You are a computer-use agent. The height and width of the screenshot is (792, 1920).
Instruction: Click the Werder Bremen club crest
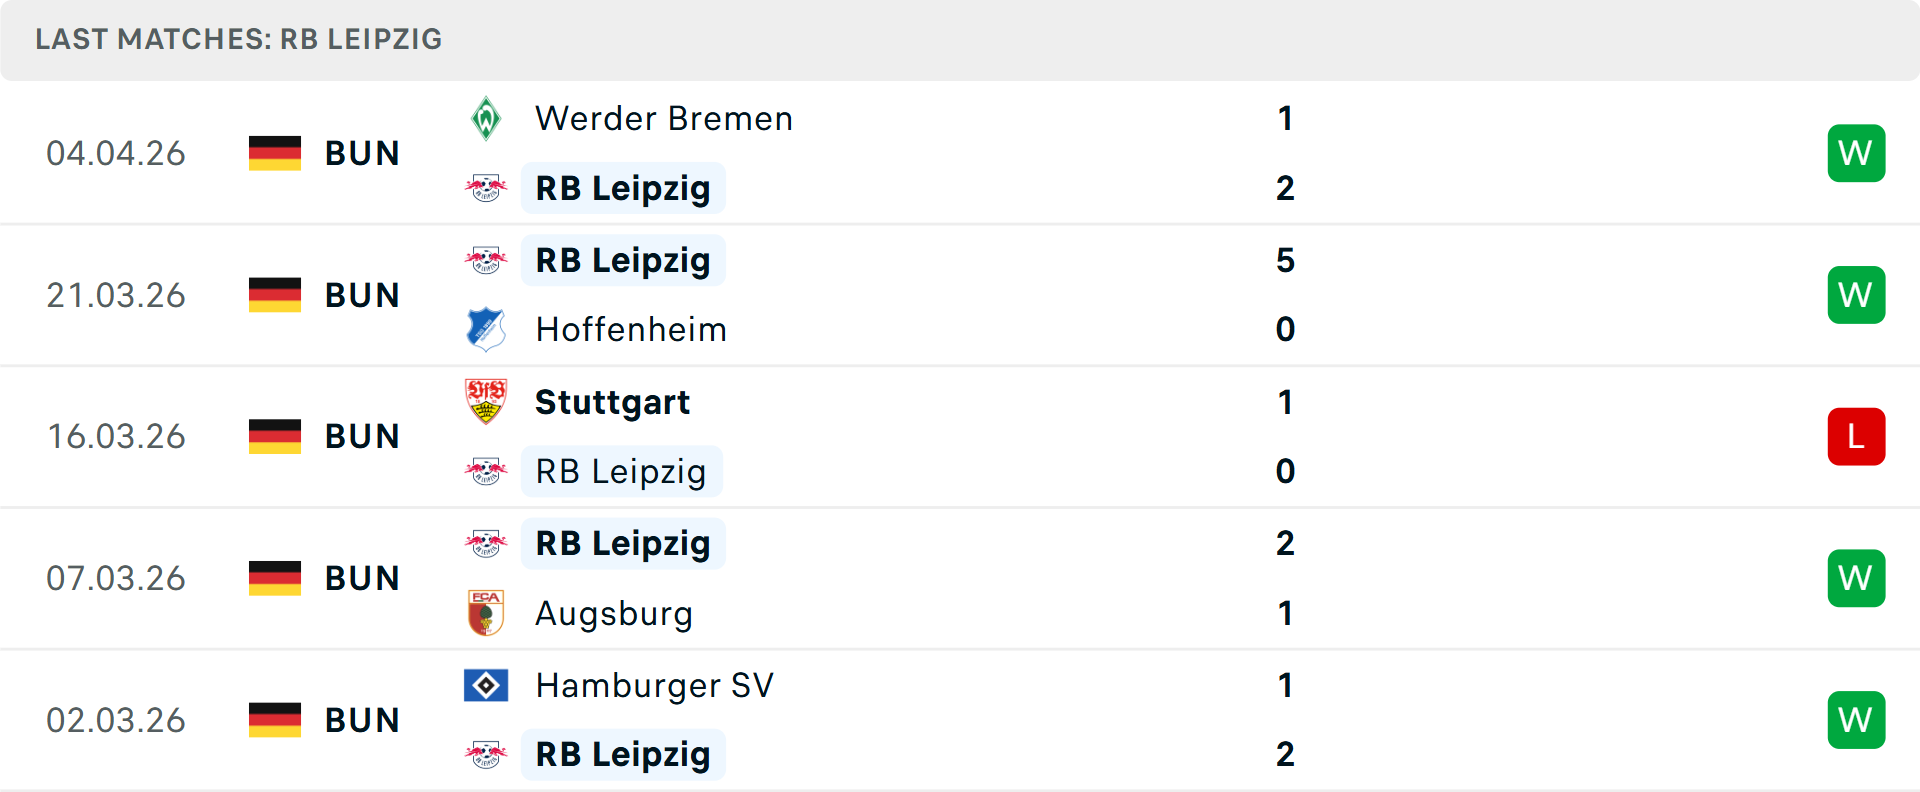tap(487, 117)
